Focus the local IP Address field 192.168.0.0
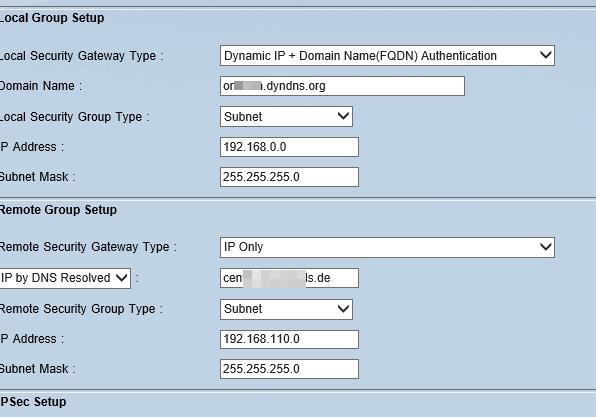The height and width of the screenshot is (417, 596). (x=289, y=147)
